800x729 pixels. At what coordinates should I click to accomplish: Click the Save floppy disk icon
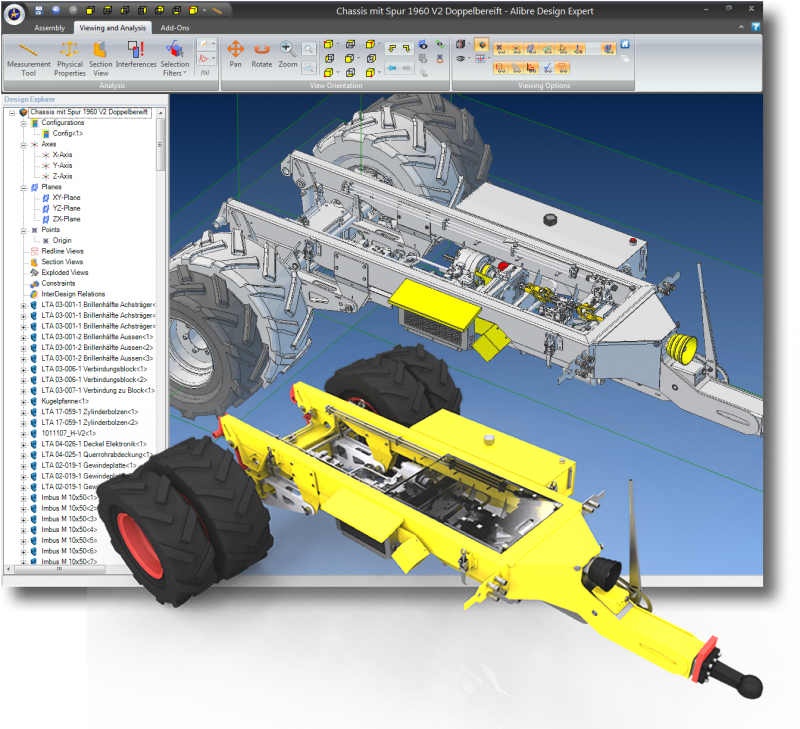point(38,10)
